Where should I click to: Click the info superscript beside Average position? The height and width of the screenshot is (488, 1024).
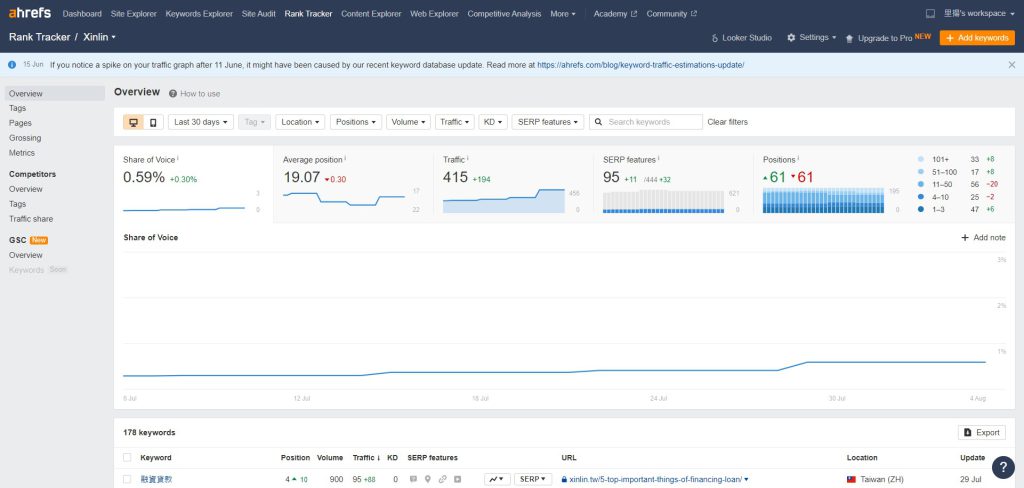tap(345, 158)
